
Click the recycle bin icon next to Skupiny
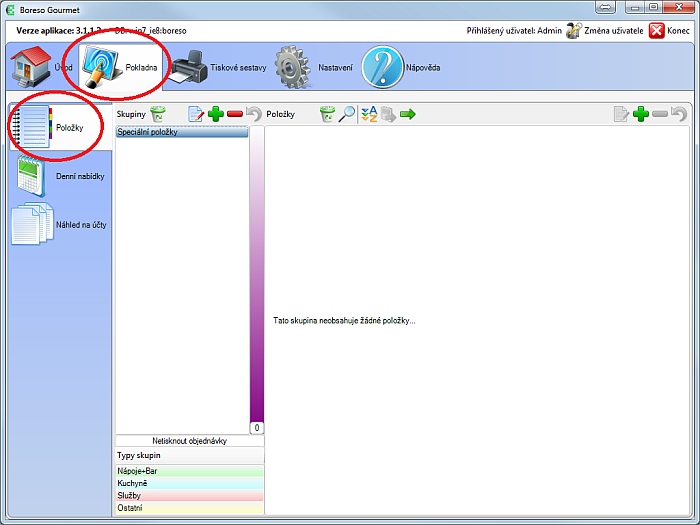[158, 115]
